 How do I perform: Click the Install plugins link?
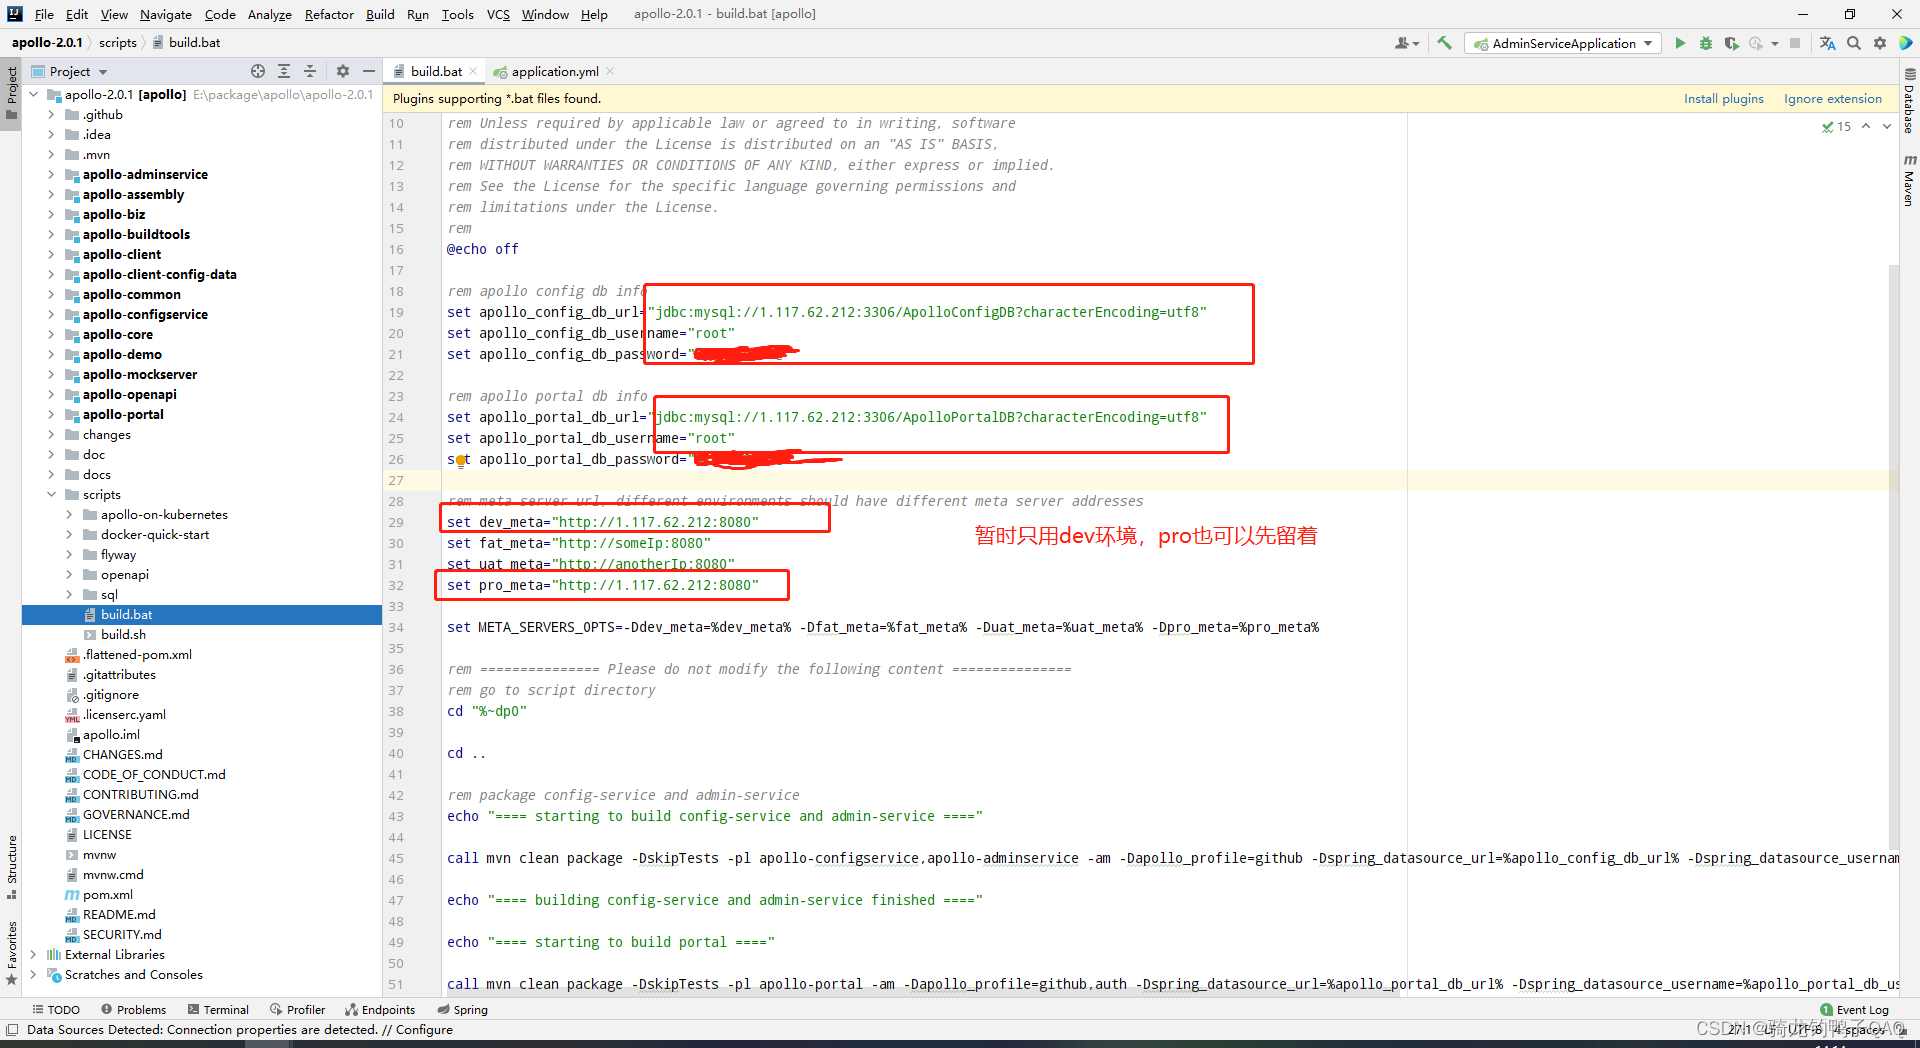tap(1723, 98)
